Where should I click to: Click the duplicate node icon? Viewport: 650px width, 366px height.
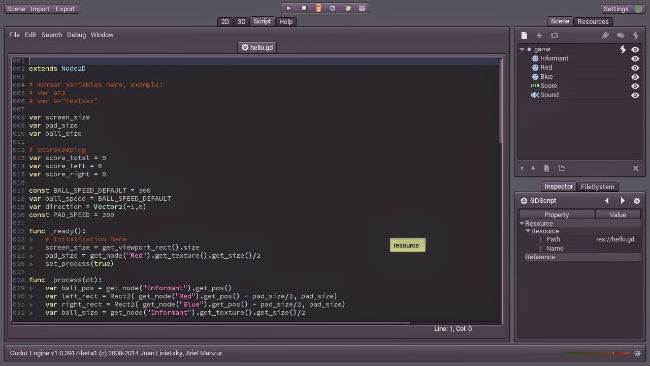click(547, 168)
